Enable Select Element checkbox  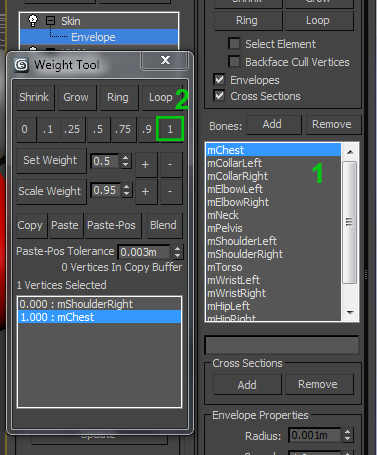click(234, 44)
